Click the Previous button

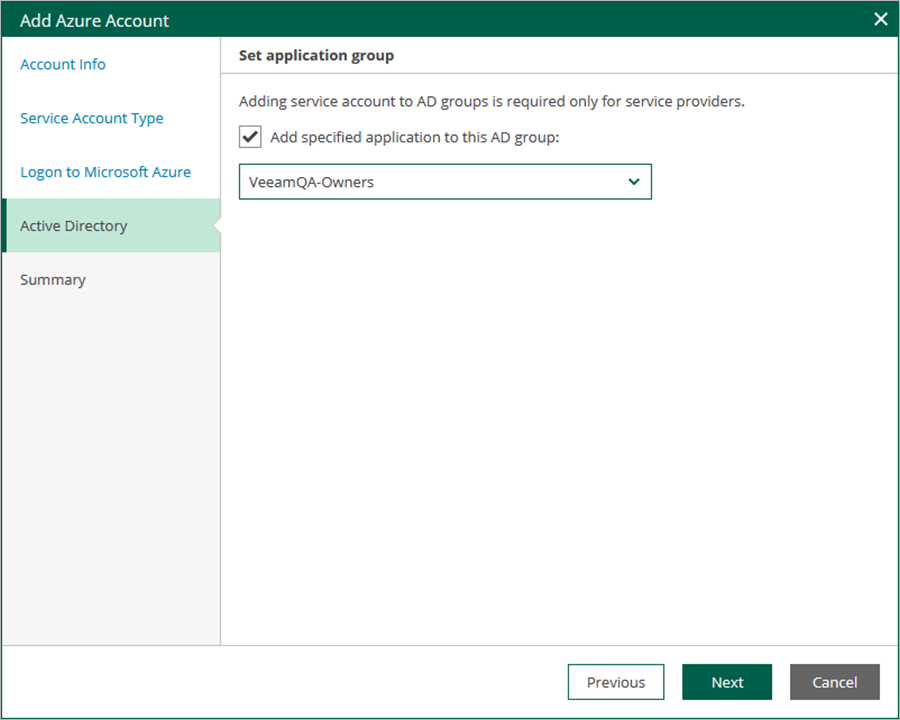[616, 682]
